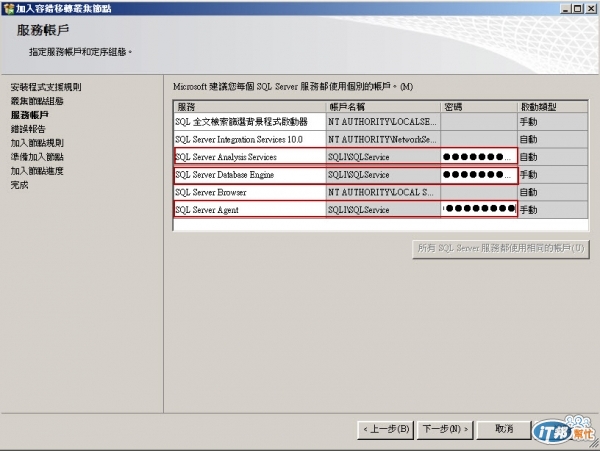Screen dimensions: 600x451
Task: Go to next step with 下一步(N)
Action: tap(445, 430)
